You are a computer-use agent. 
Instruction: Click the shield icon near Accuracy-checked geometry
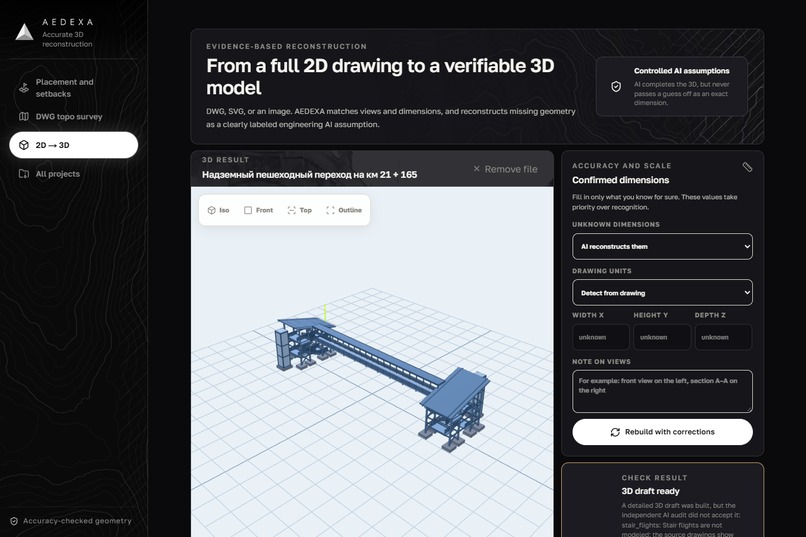pos(14,521)
